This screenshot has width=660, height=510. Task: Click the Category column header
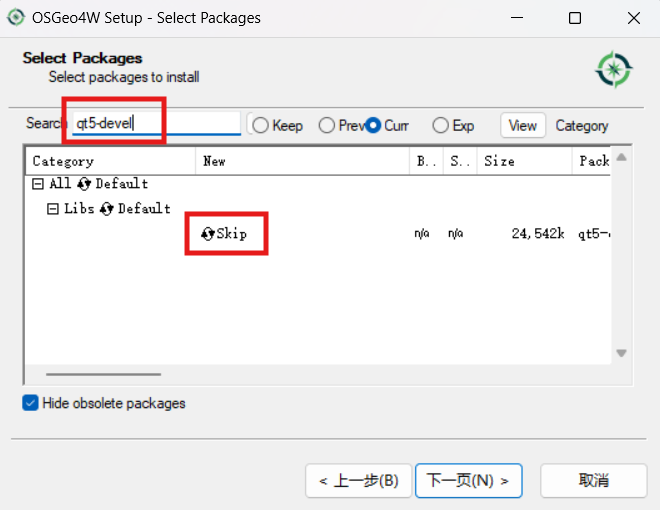pos(111,161)
